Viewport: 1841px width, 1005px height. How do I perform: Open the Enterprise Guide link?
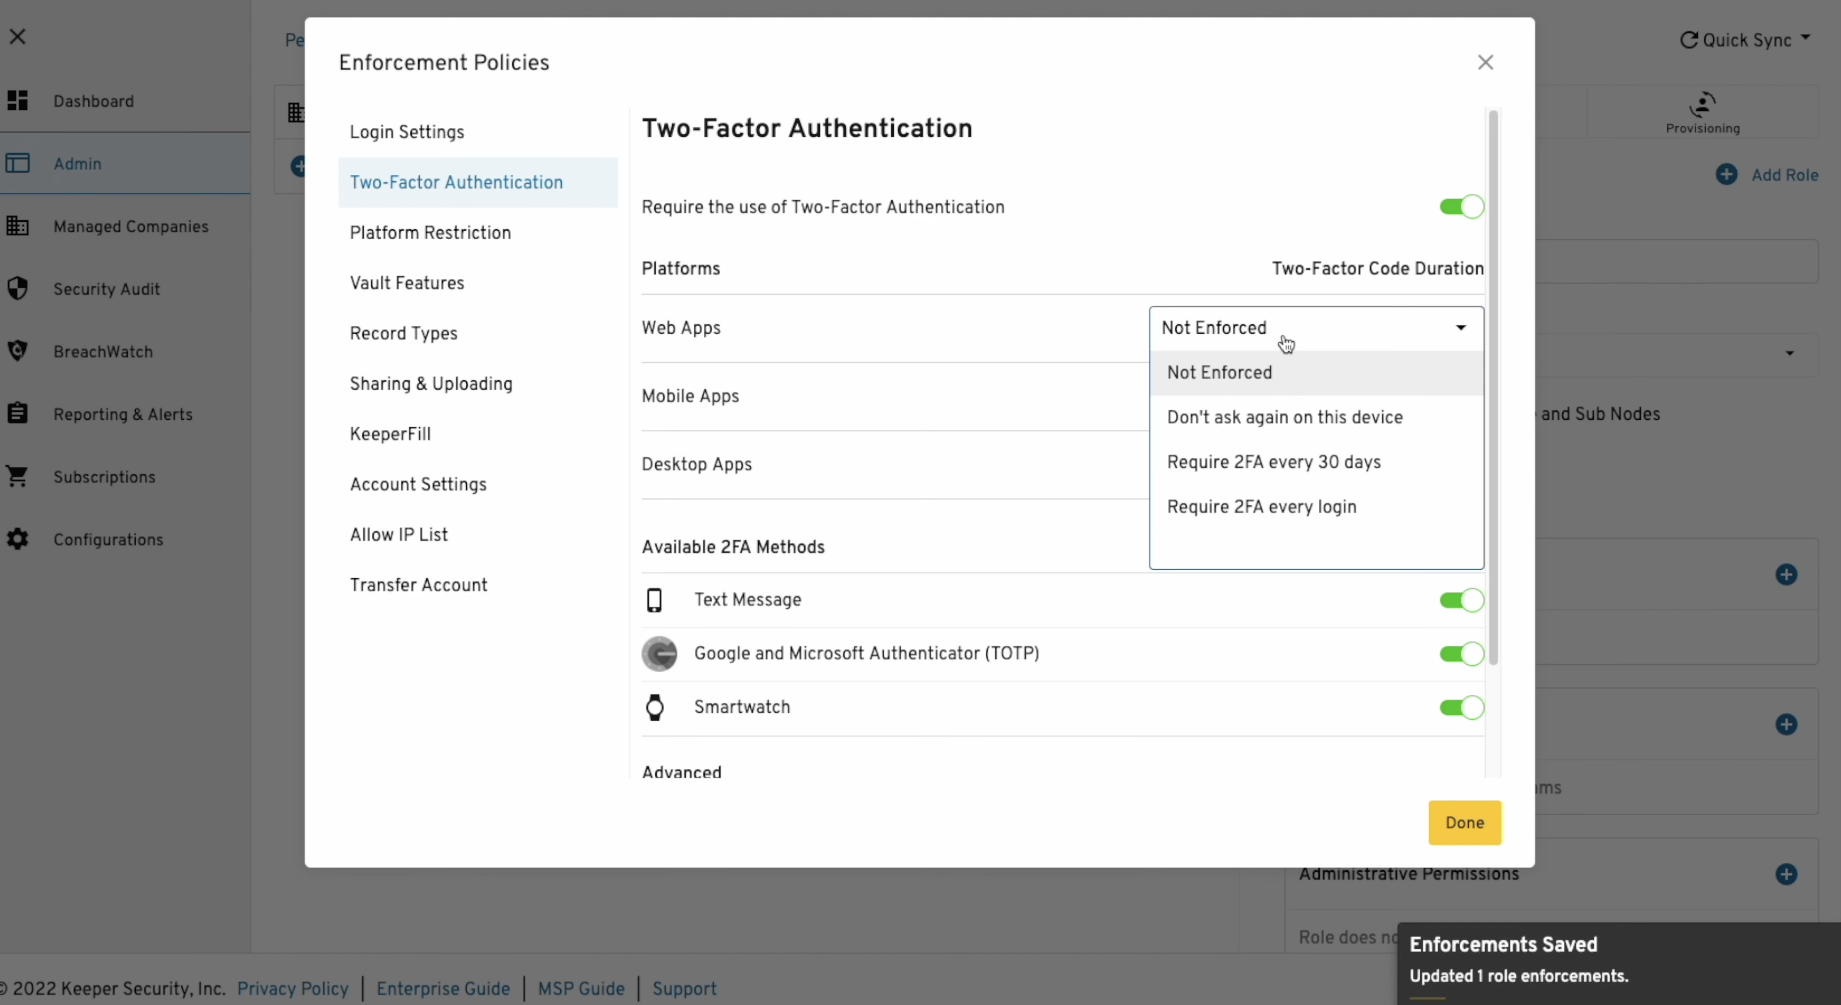pyautogui.click(x=443, y=989)
